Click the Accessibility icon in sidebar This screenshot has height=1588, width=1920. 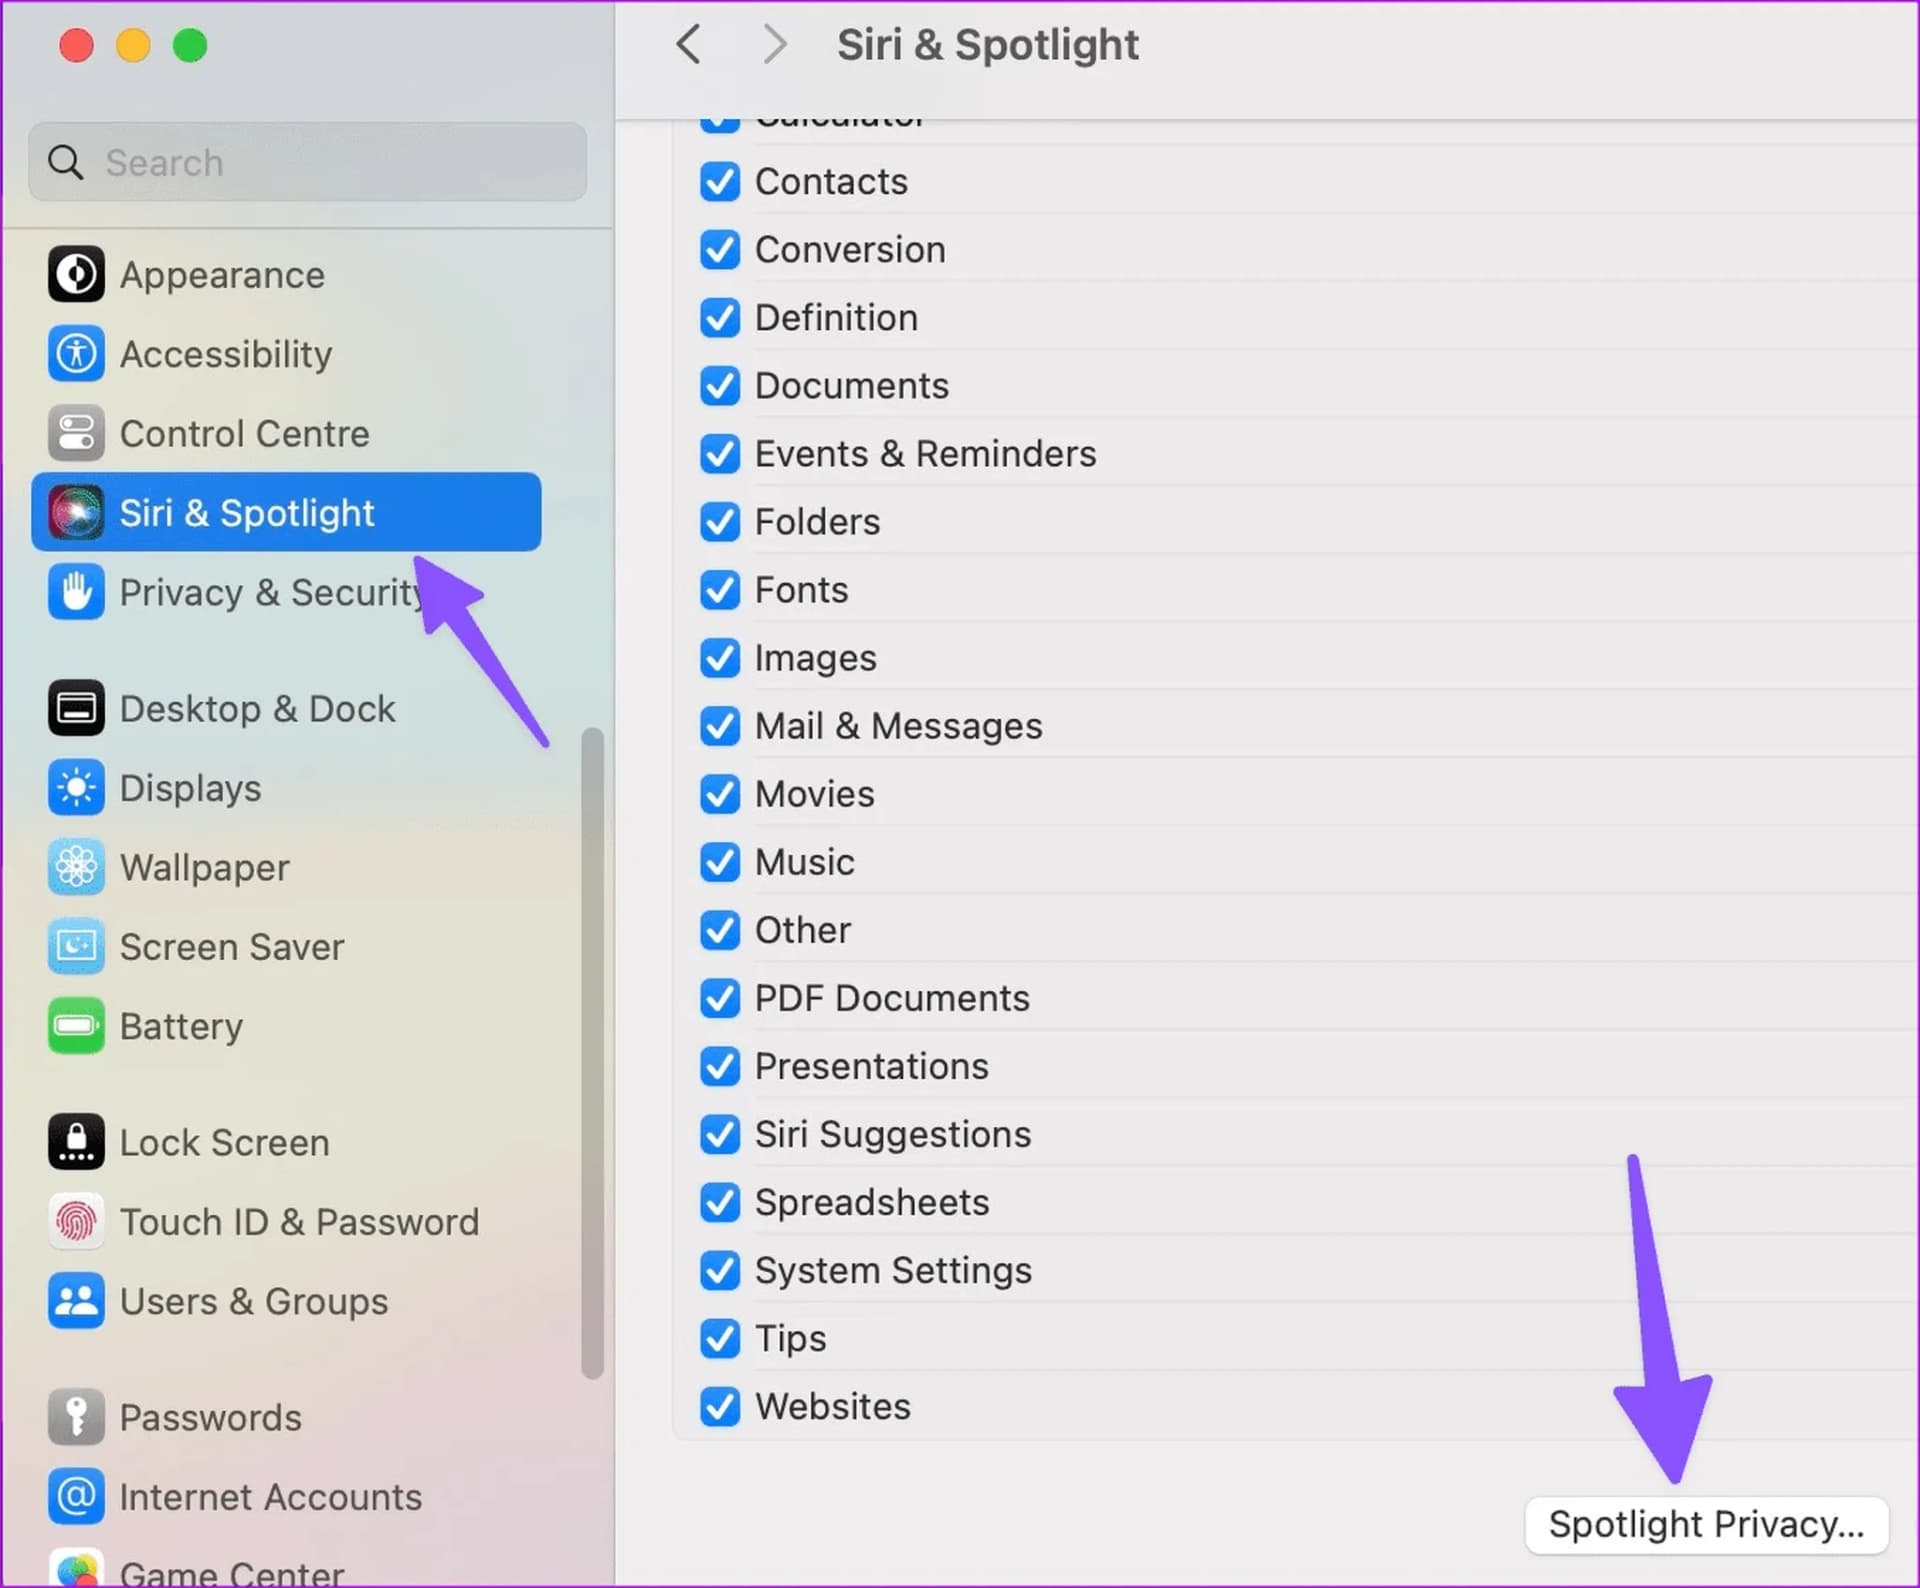[76, 354]
